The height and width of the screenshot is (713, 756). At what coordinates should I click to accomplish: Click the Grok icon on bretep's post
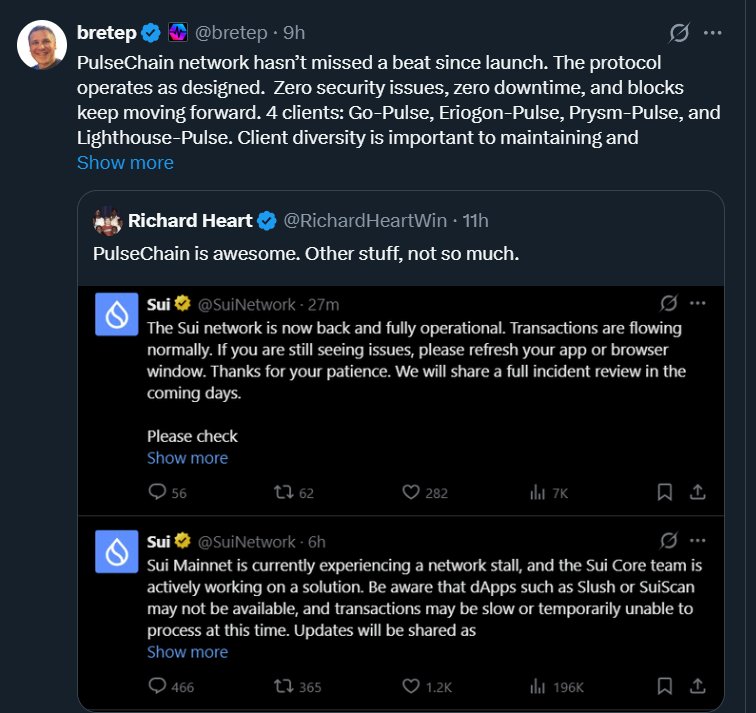point(679,33)
